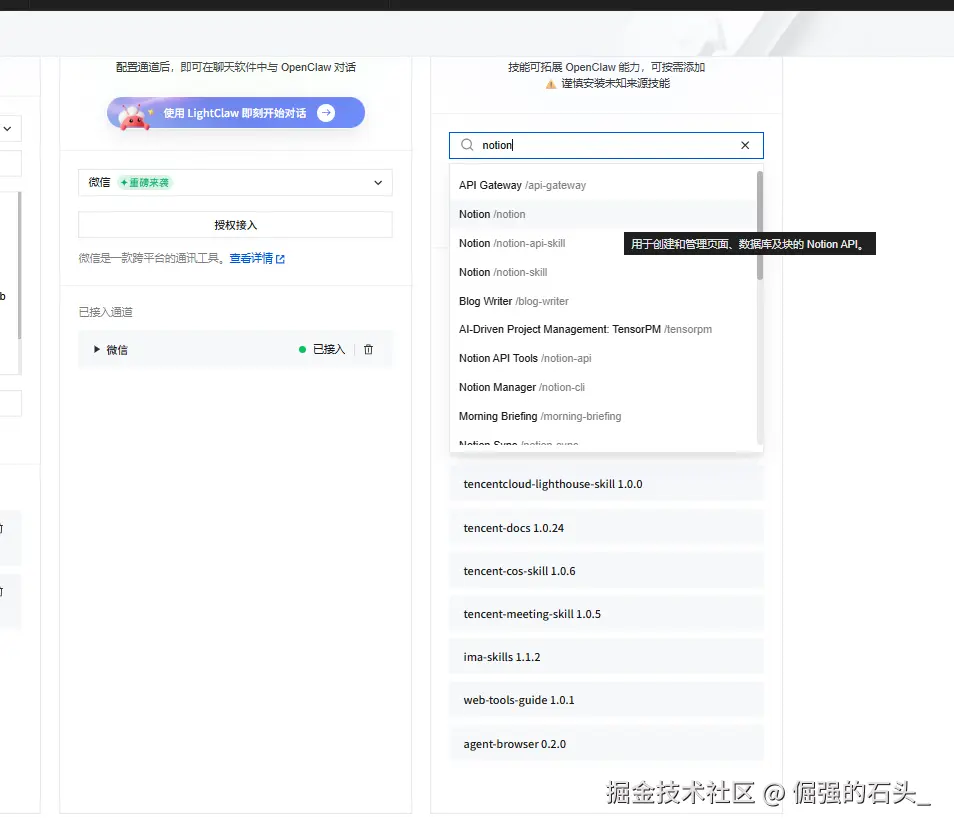The width and height of the screenshot is (954, 830).
Task: Click tencent-cos-skill 1.0.6 entry
Action: [x=606, y=571]
